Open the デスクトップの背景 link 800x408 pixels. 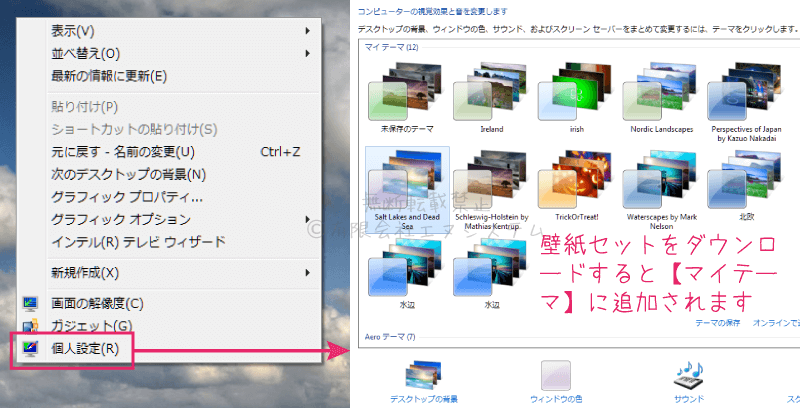pos(424,399)
